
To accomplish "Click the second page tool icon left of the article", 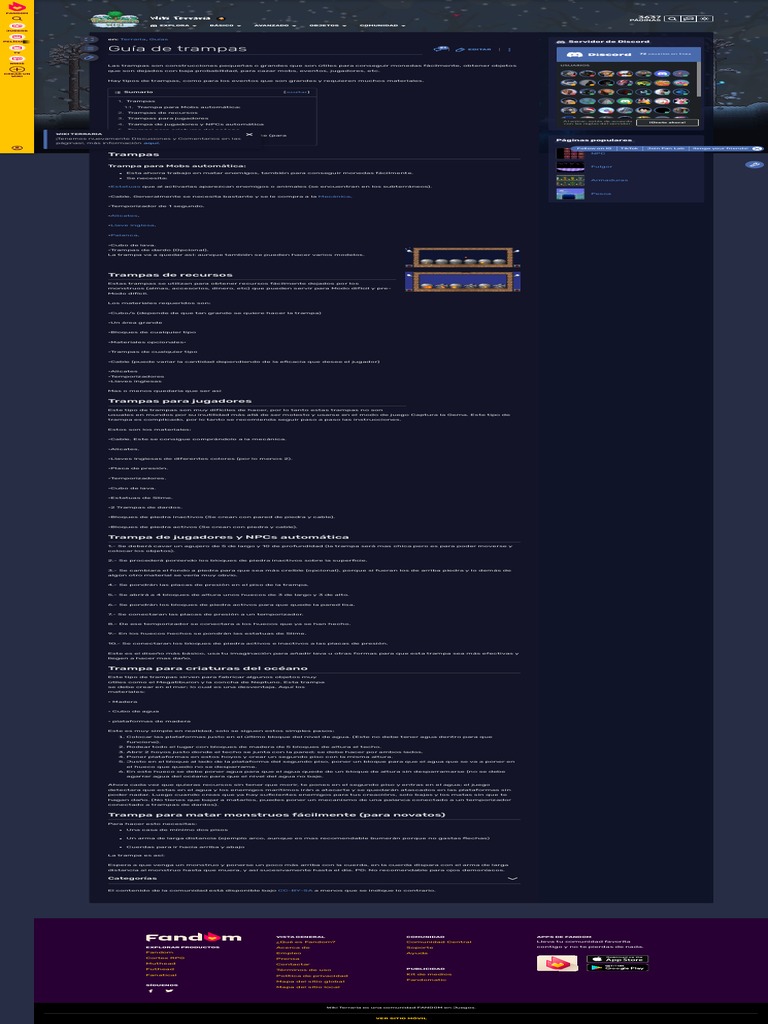I will [91, 48].
